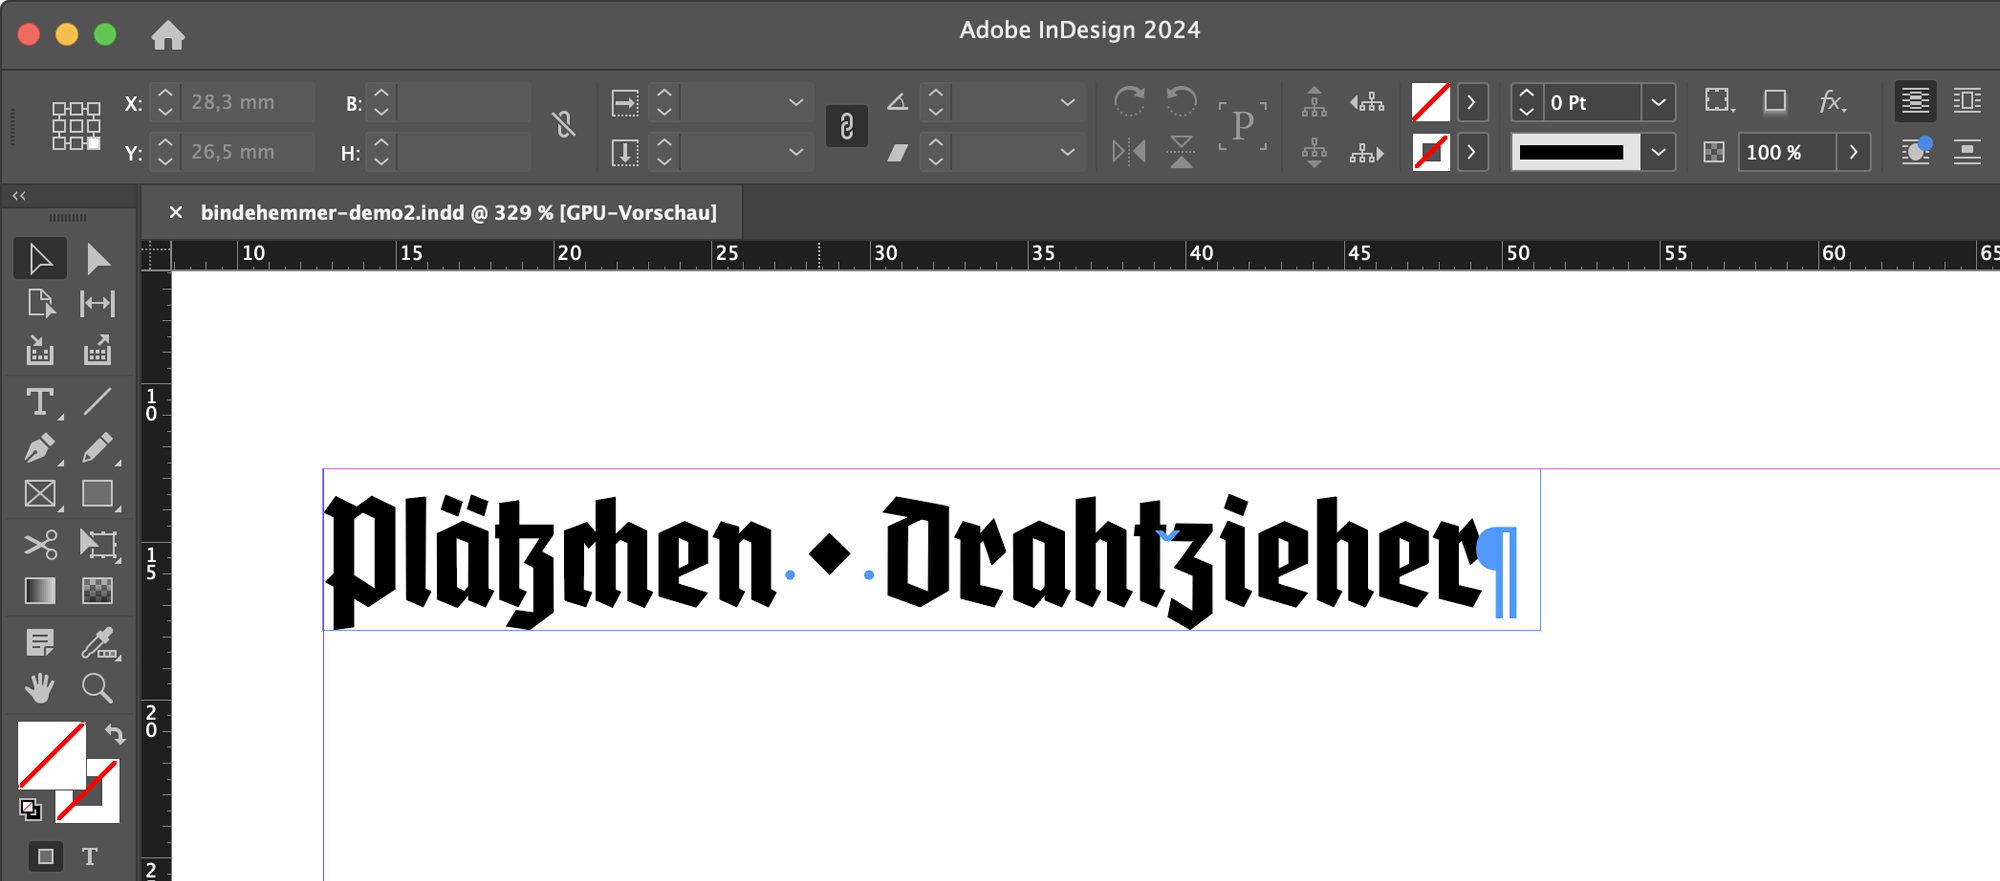2000x881 pixels.
Task: Select the Free Transform tool
Action: [98, 545]
